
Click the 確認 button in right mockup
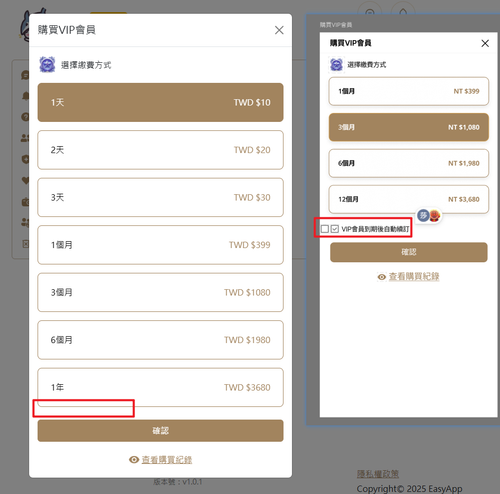tap(409, 252)
